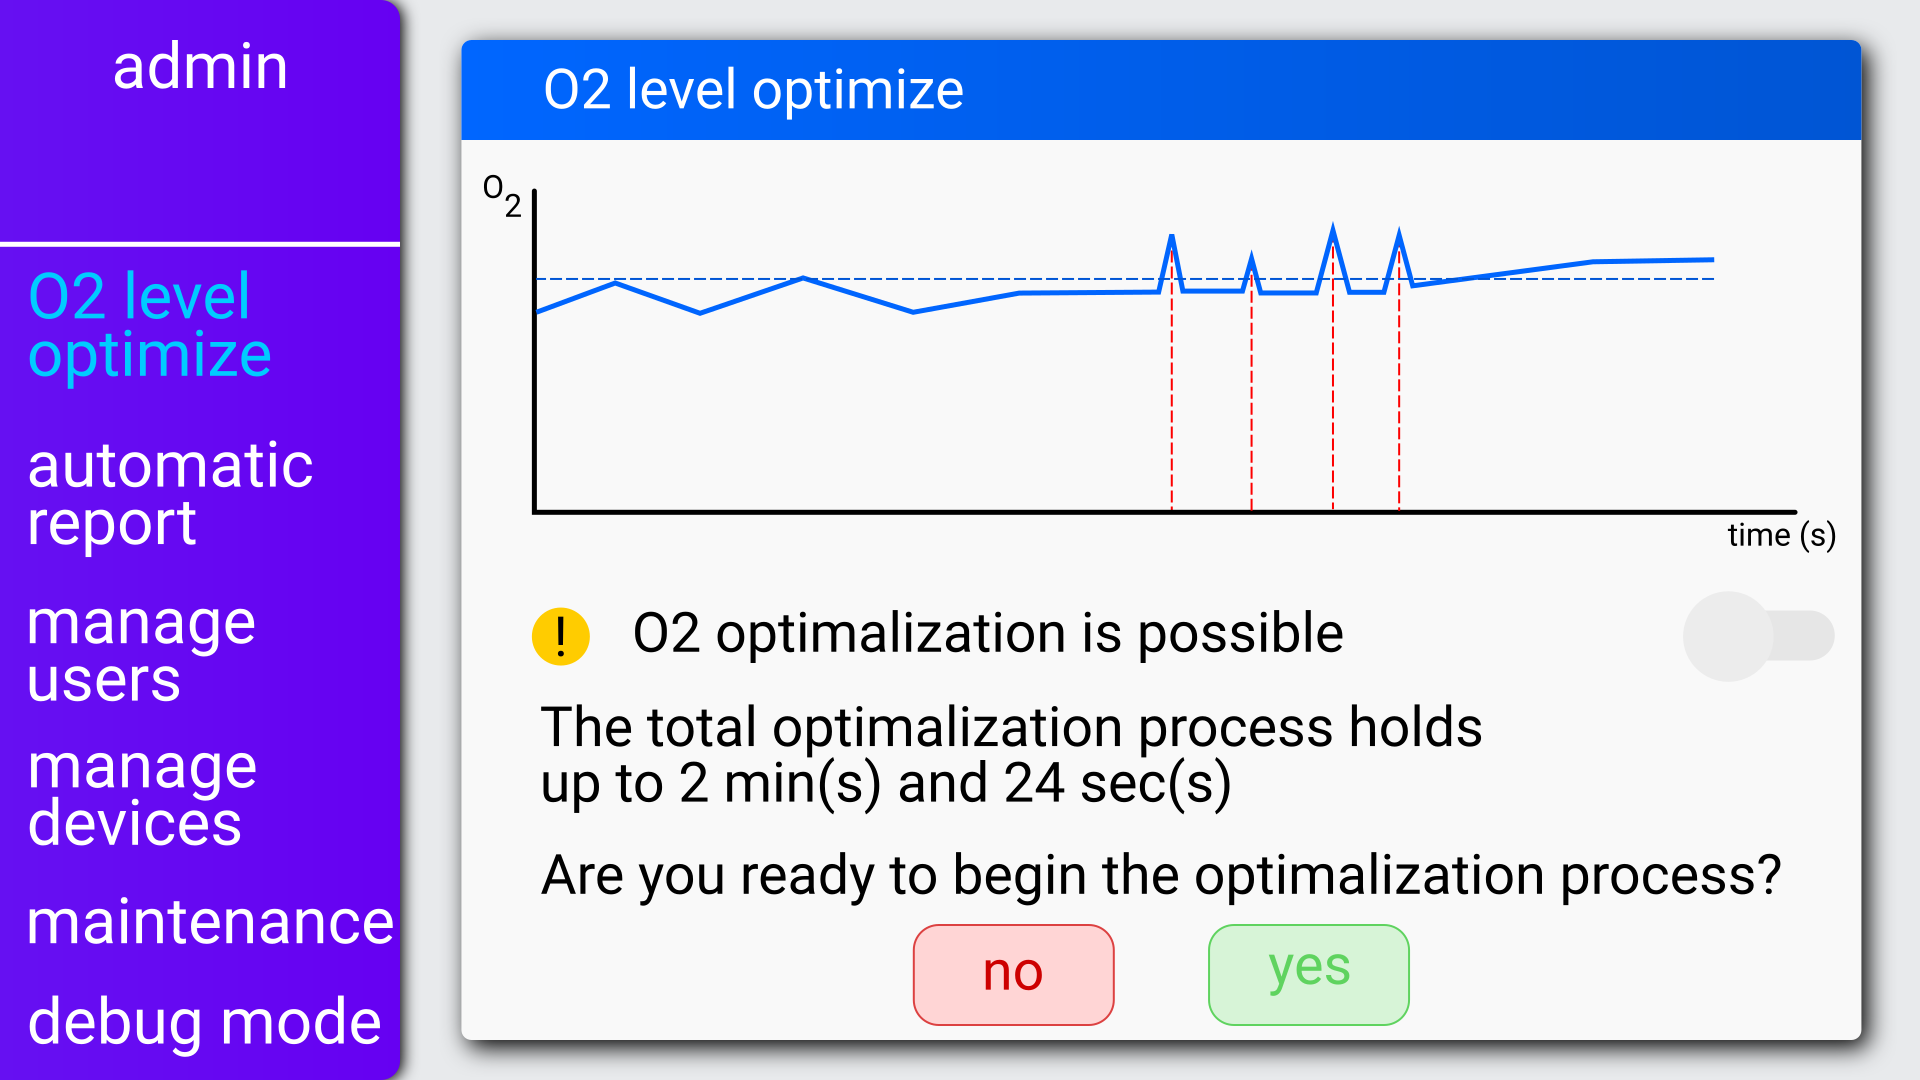Click the second red dashed spike marker
Screen dimensions: 1920x1080
pos(1251,400)
